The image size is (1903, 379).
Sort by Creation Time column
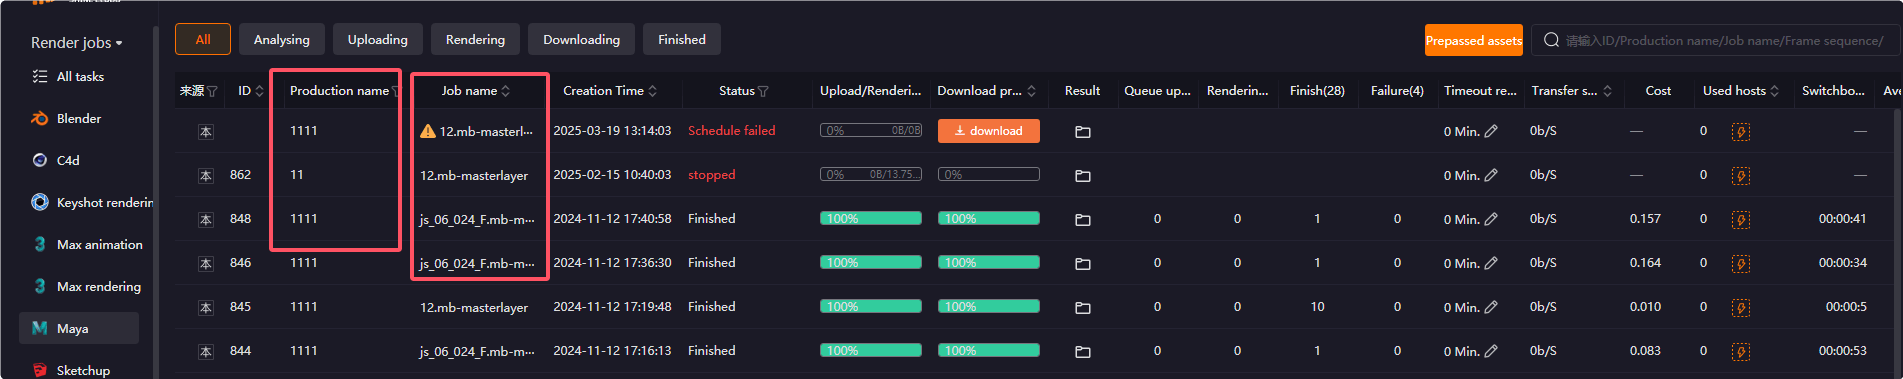(653, 91)
